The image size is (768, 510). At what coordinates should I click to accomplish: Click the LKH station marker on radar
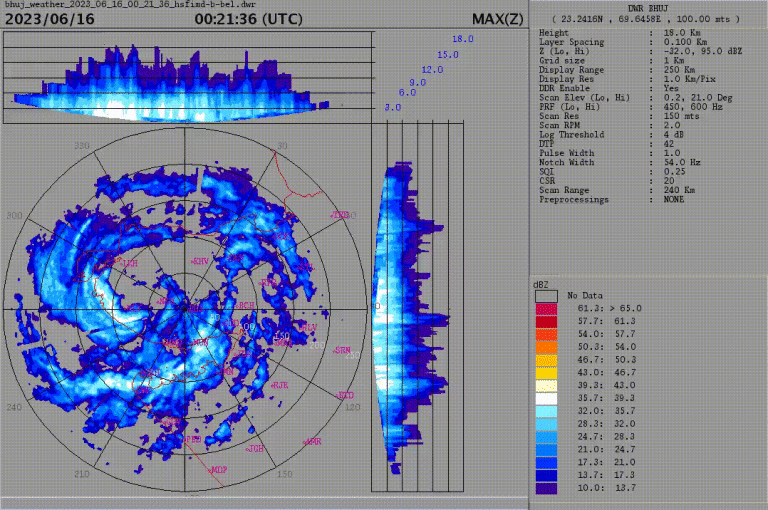[x=128, y=264]
